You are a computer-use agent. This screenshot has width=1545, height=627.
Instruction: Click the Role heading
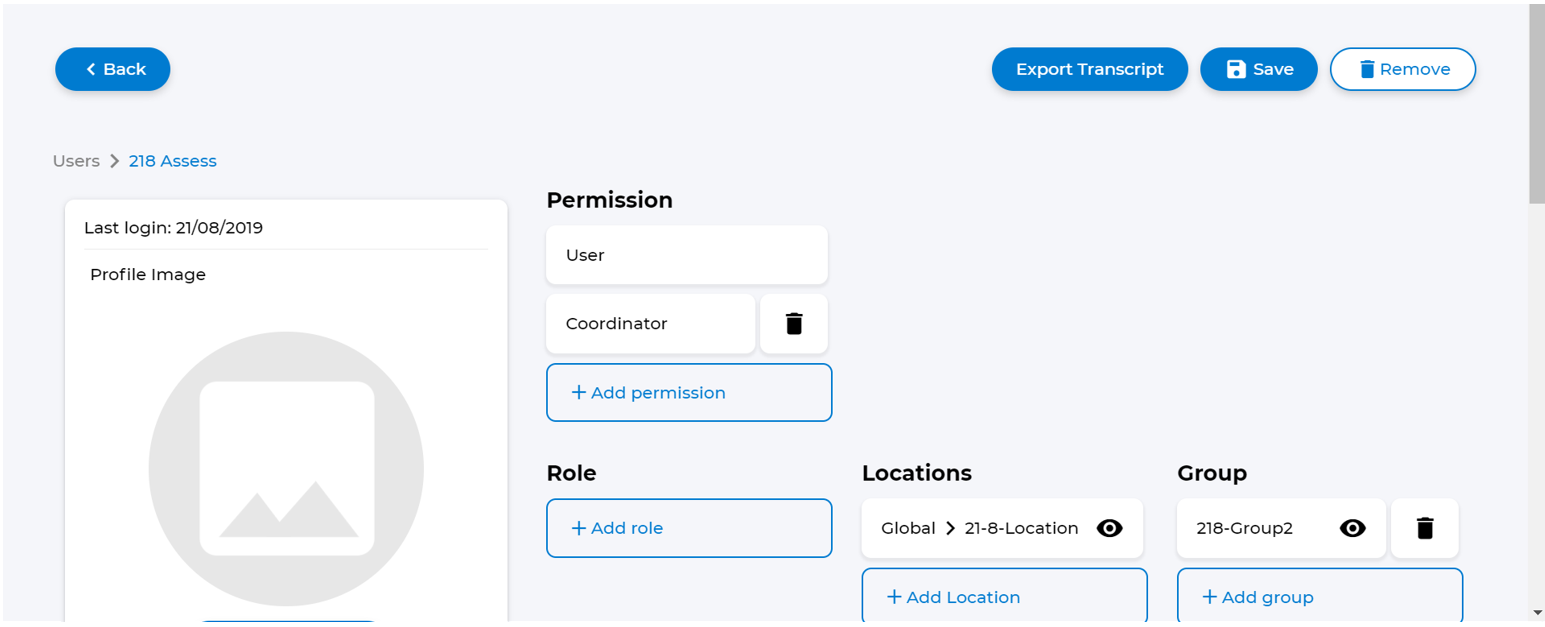tap(571, 473)
